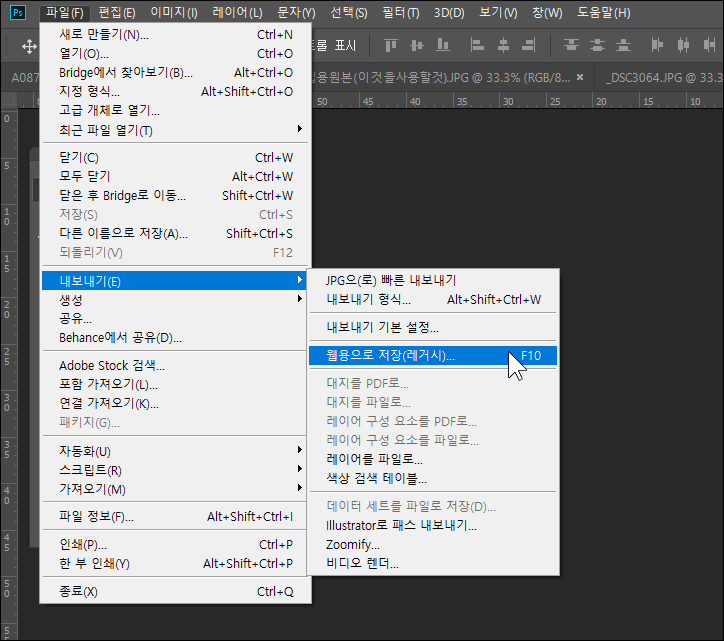Open the 보기(V) menu

coord(498,12)
